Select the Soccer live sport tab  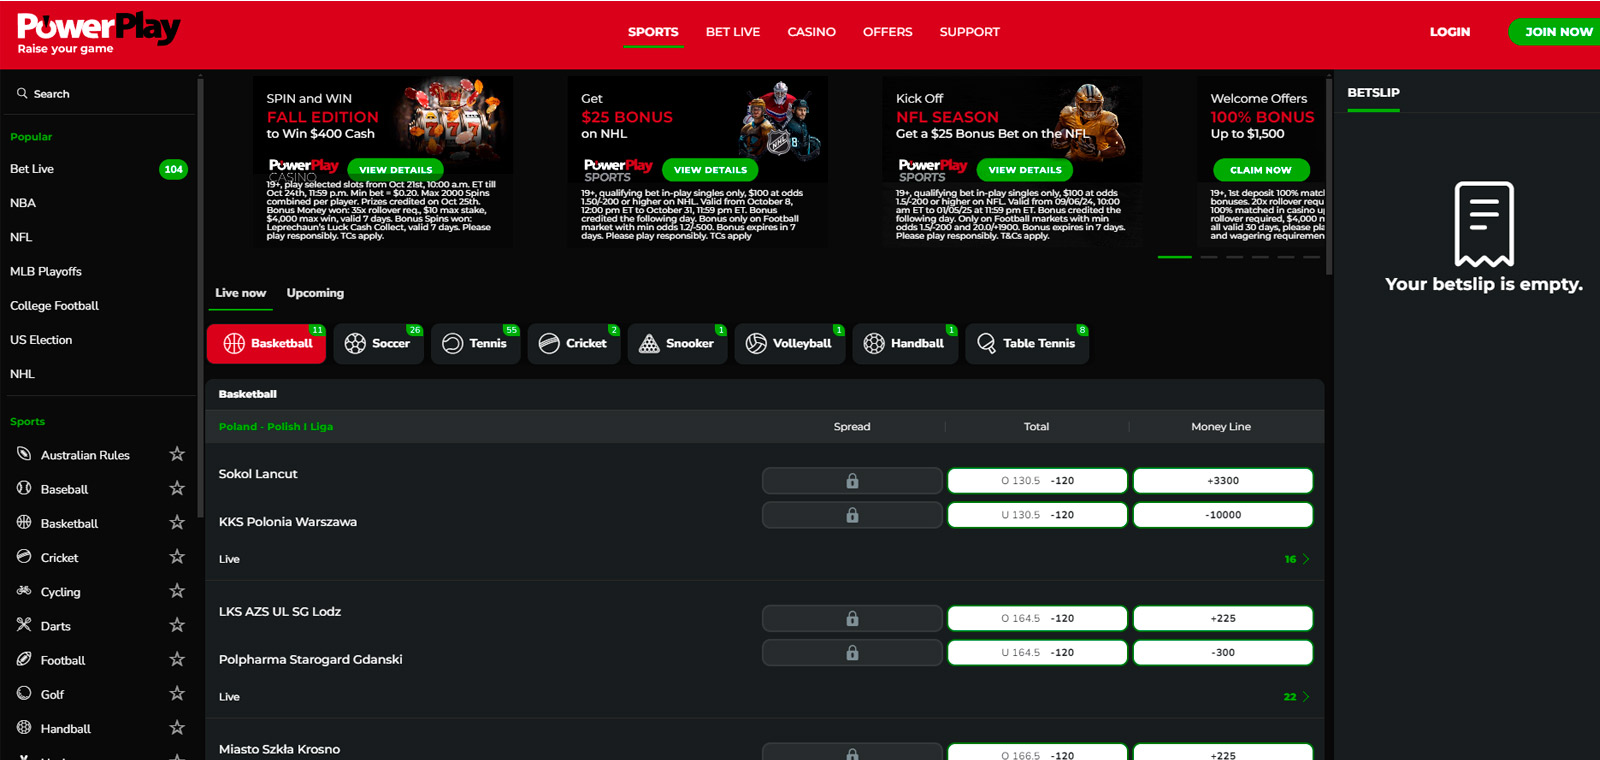(x=378, y=343)
